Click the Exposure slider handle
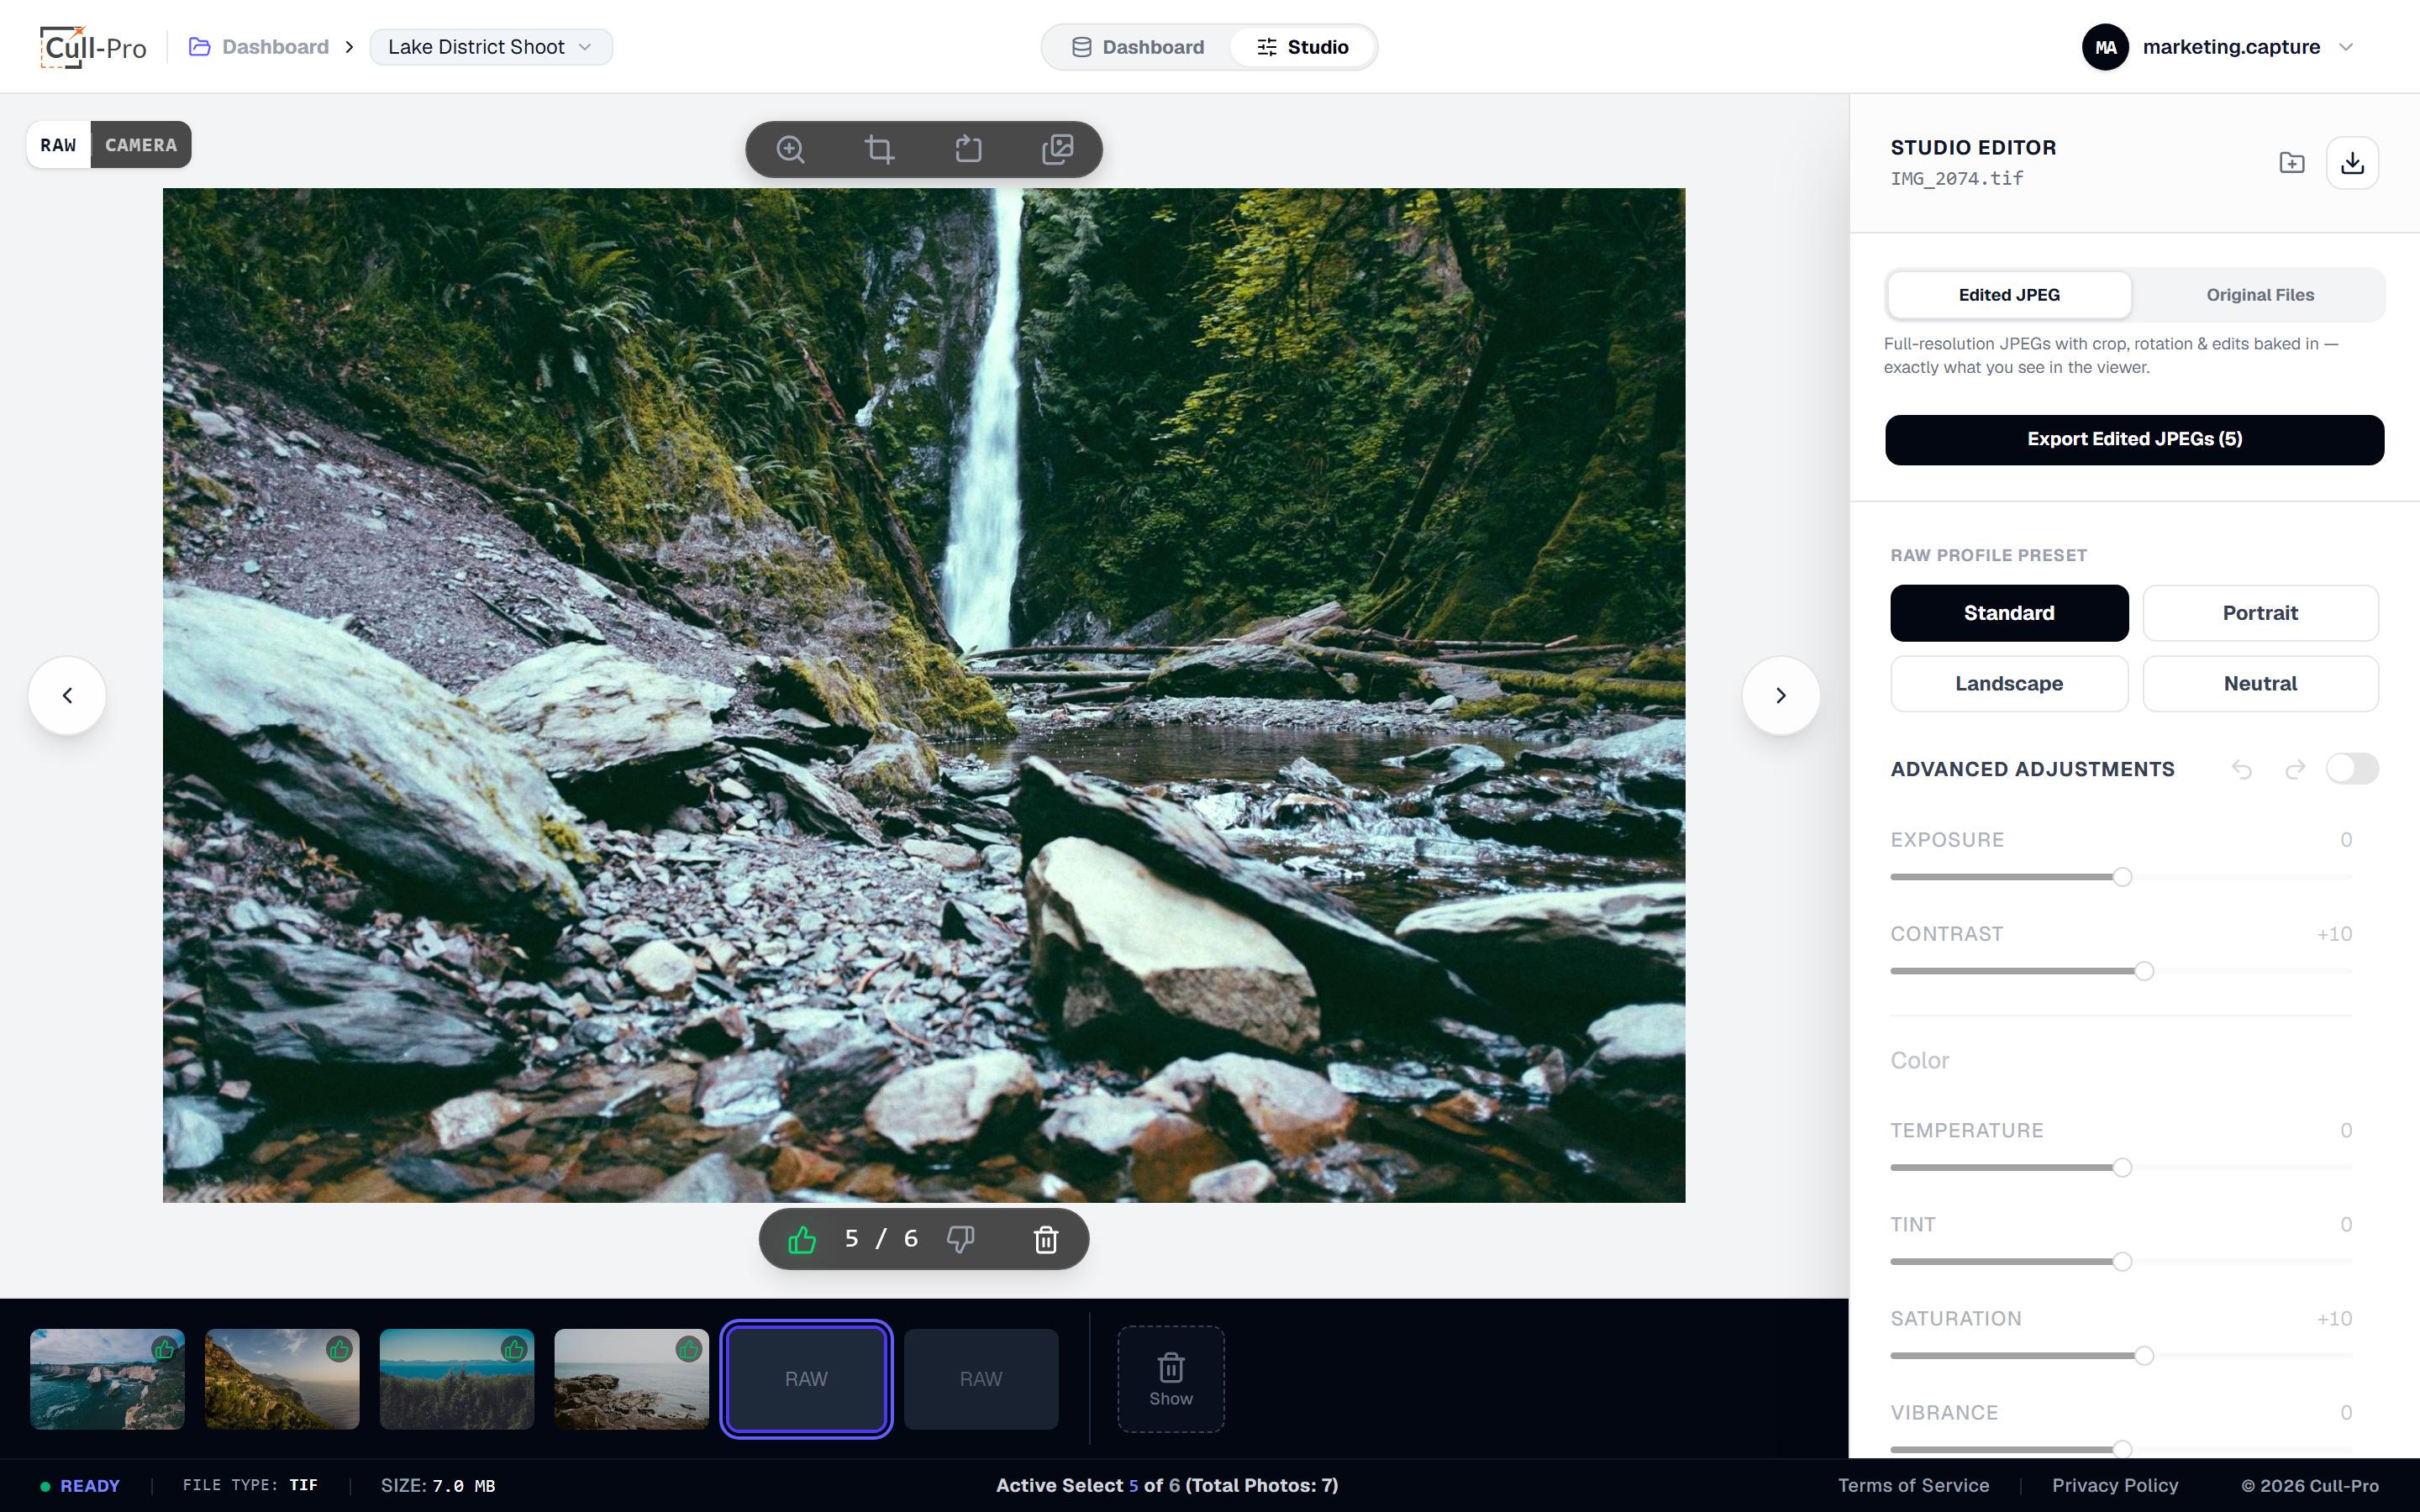Screen dimensions: 2420x1512 (2122, 877)
